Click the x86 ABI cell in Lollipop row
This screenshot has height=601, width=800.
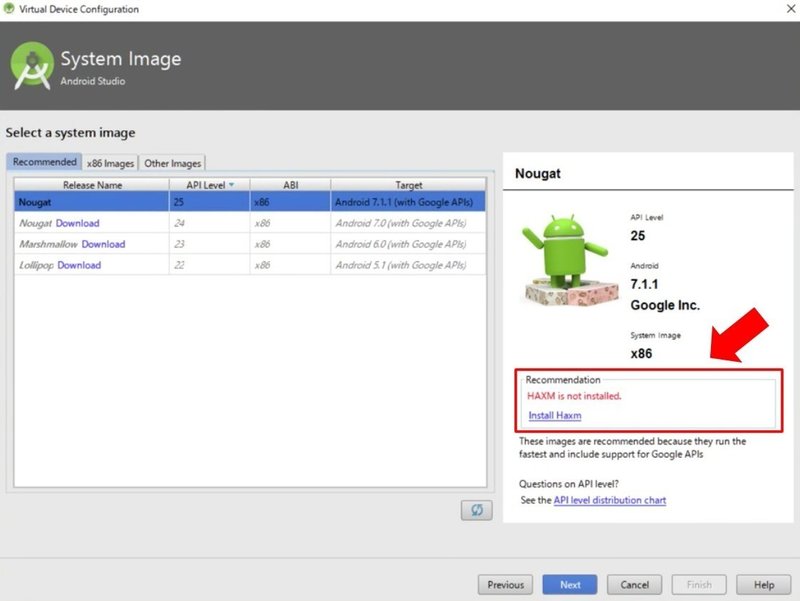point(290,265)
